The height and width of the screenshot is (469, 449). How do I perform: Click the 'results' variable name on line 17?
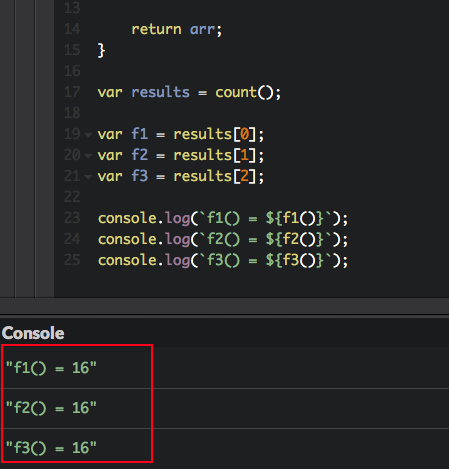point(160,92)
